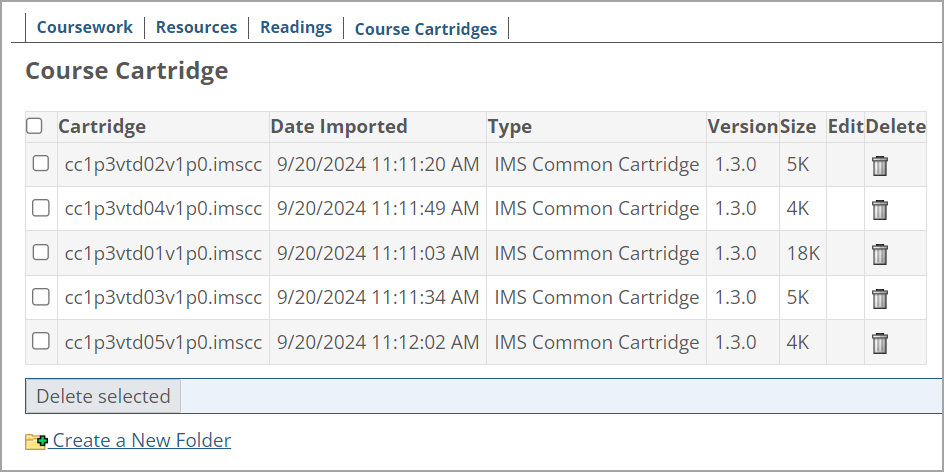Click the new folder icon with plus
944x472 pixels.
click(36, 441)
